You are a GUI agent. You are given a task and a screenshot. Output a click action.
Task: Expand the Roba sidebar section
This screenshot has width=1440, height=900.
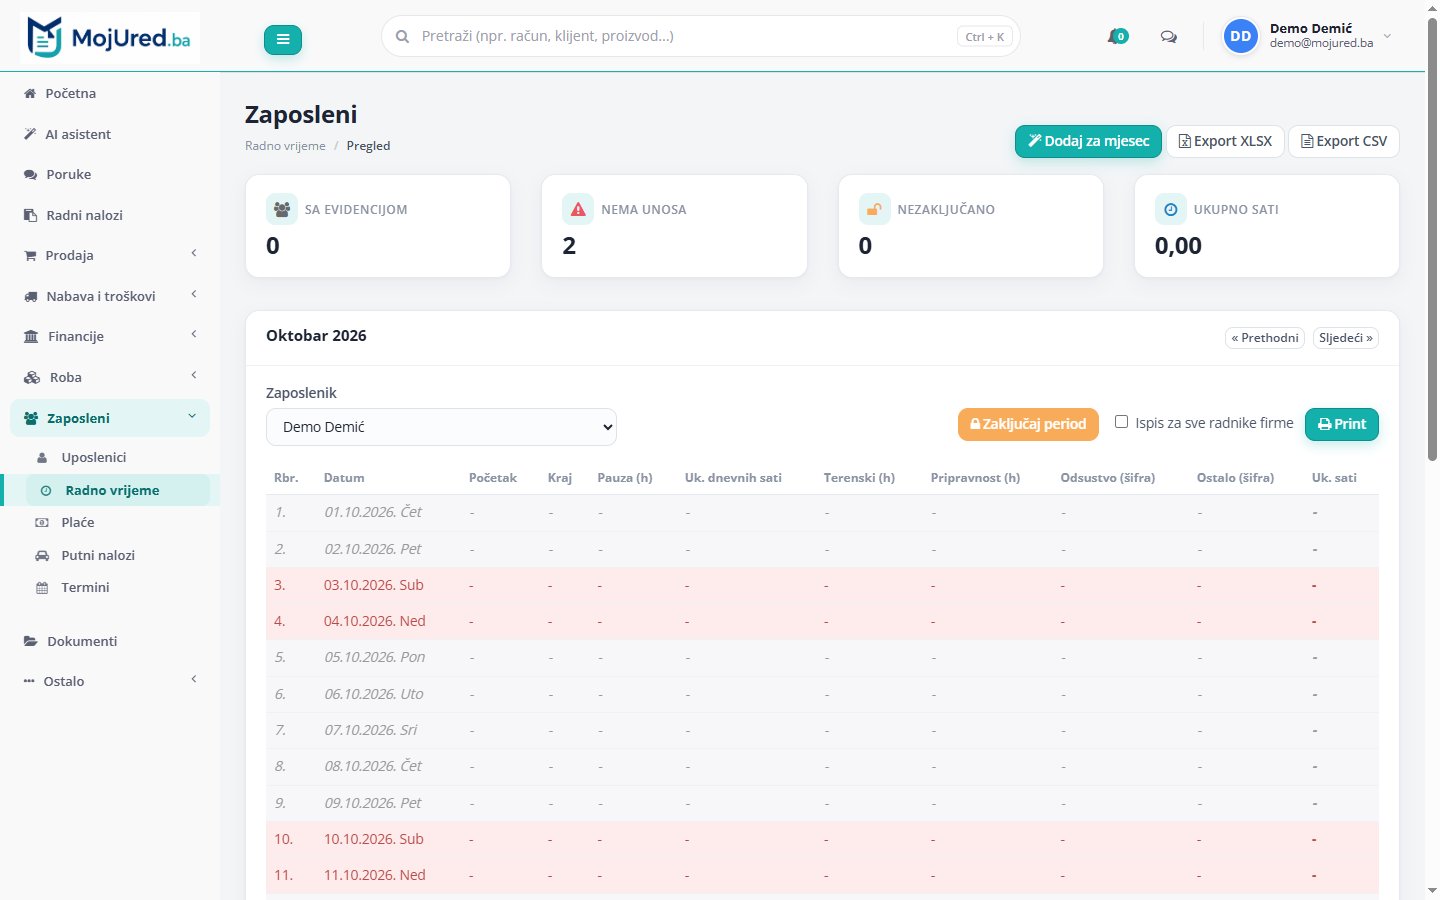(x=110, y=377)
